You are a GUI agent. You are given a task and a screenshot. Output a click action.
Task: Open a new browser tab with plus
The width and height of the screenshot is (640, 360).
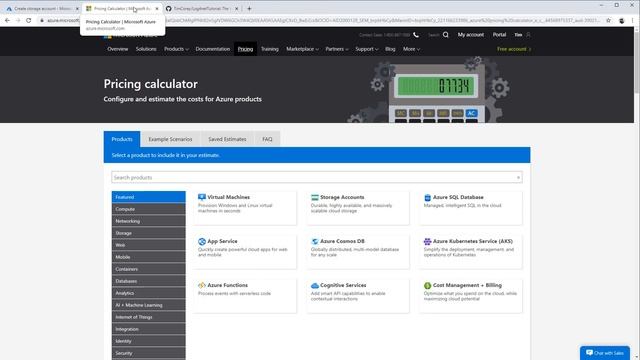[249, 8]
